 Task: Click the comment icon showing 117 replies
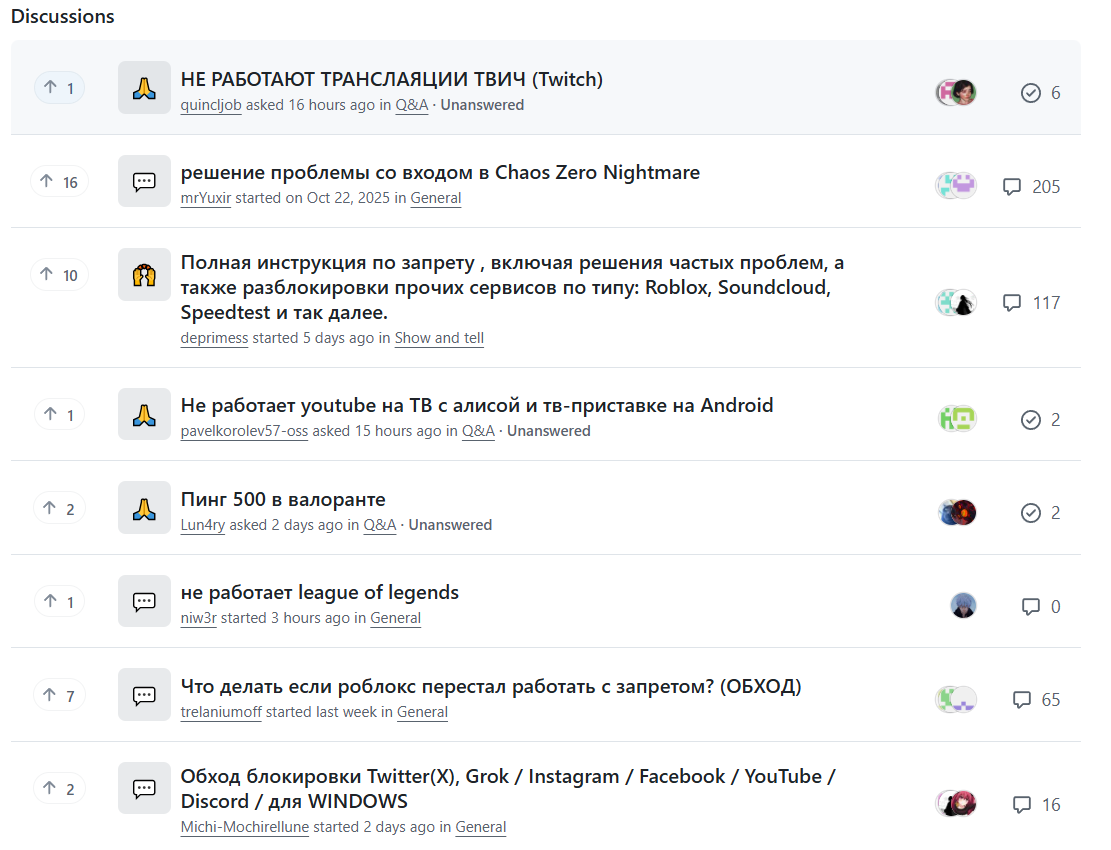(1012, 303)
